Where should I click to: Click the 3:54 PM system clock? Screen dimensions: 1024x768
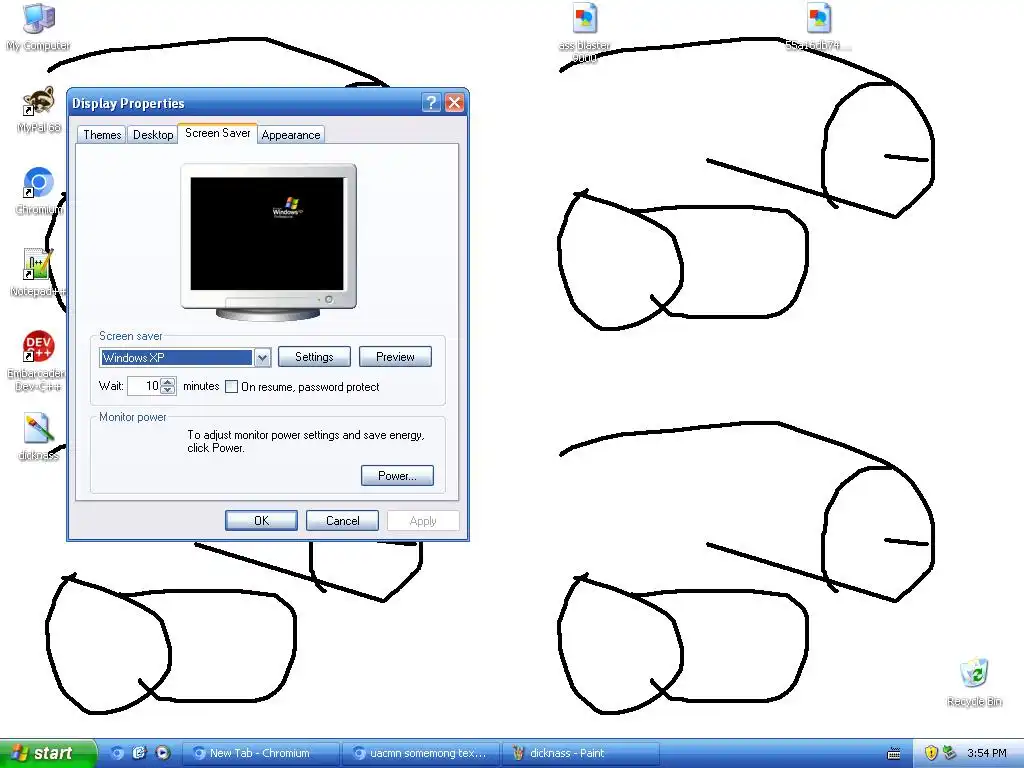(987, 753)
